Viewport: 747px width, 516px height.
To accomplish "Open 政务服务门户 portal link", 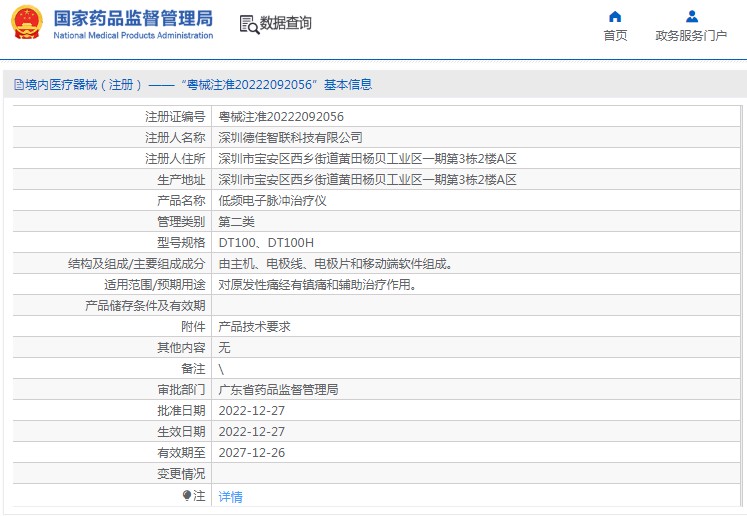I will [691, 35].
